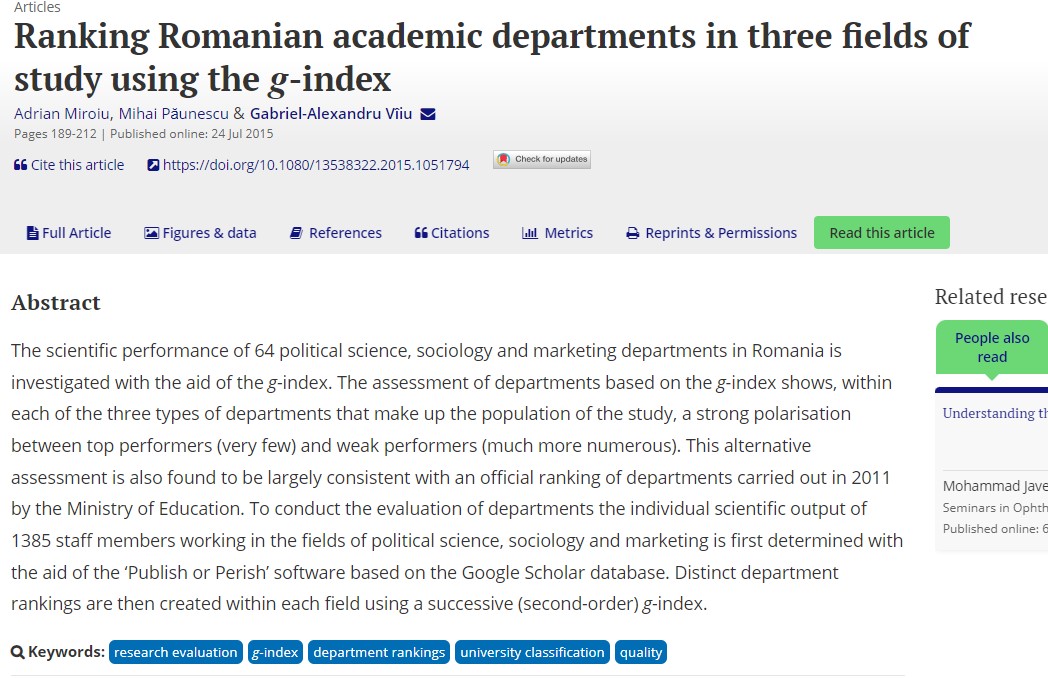
Task: Click the bar chart icon on Metrics
Action: click(530, 233)
